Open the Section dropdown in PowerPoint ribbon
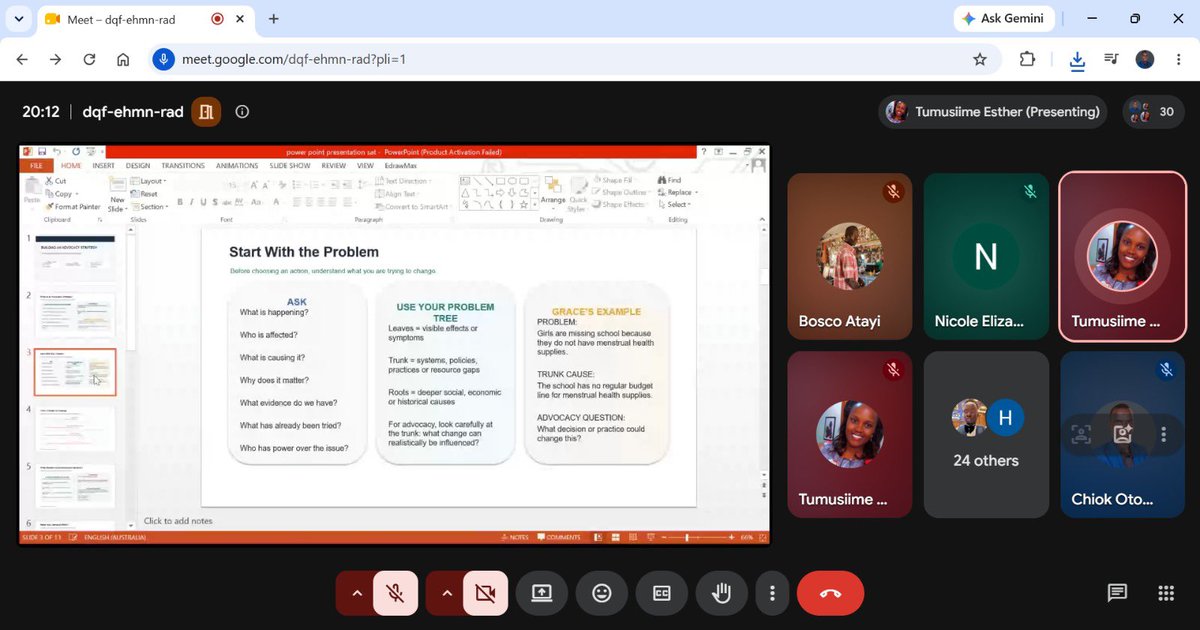This screenshot has width=1200, height=630. pyautogui.click(x=153, y=207)
